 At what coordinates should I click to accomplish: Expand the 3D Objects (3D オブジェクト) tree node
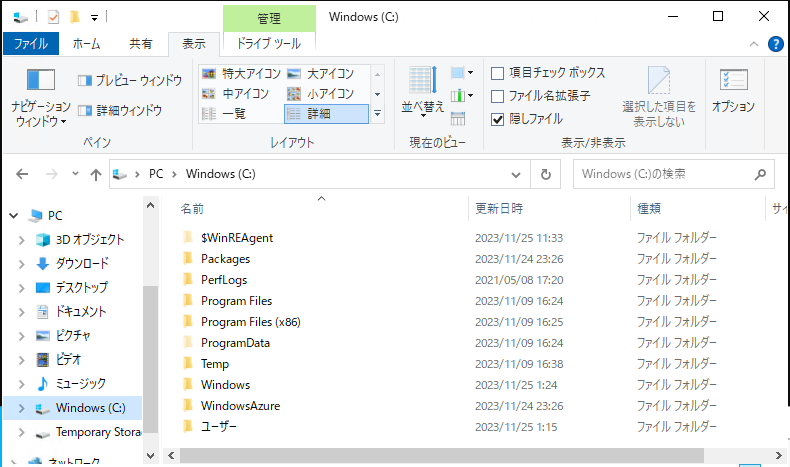21,240
